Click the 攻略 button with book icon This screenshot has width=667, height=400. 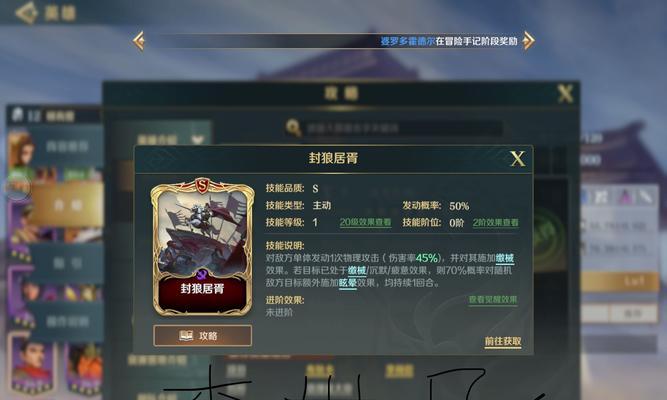pos(202,336)
